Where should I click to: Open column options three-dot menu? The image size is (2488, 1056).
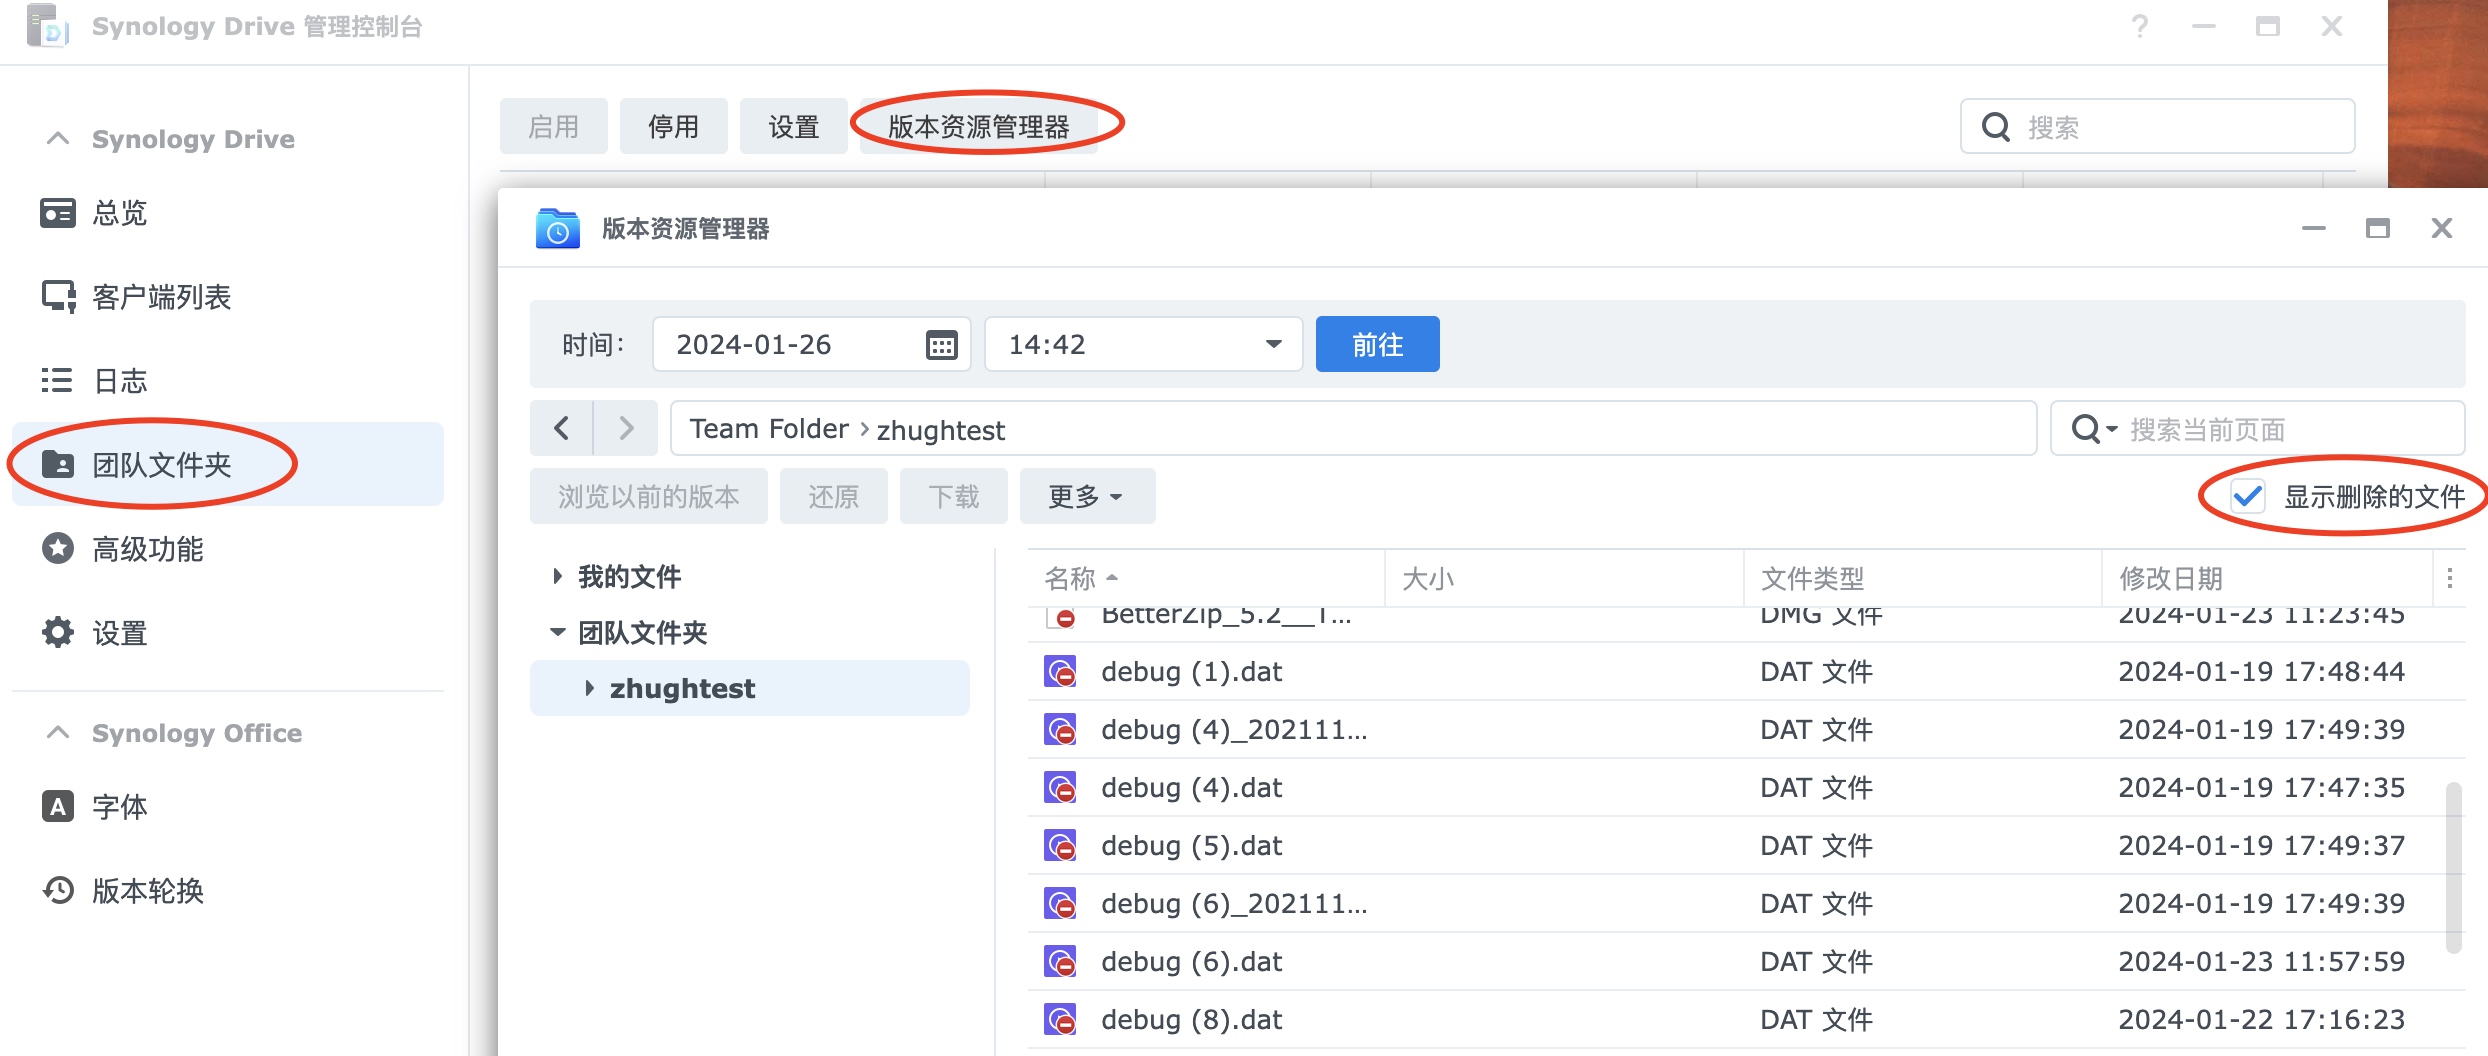point(2449,578)
